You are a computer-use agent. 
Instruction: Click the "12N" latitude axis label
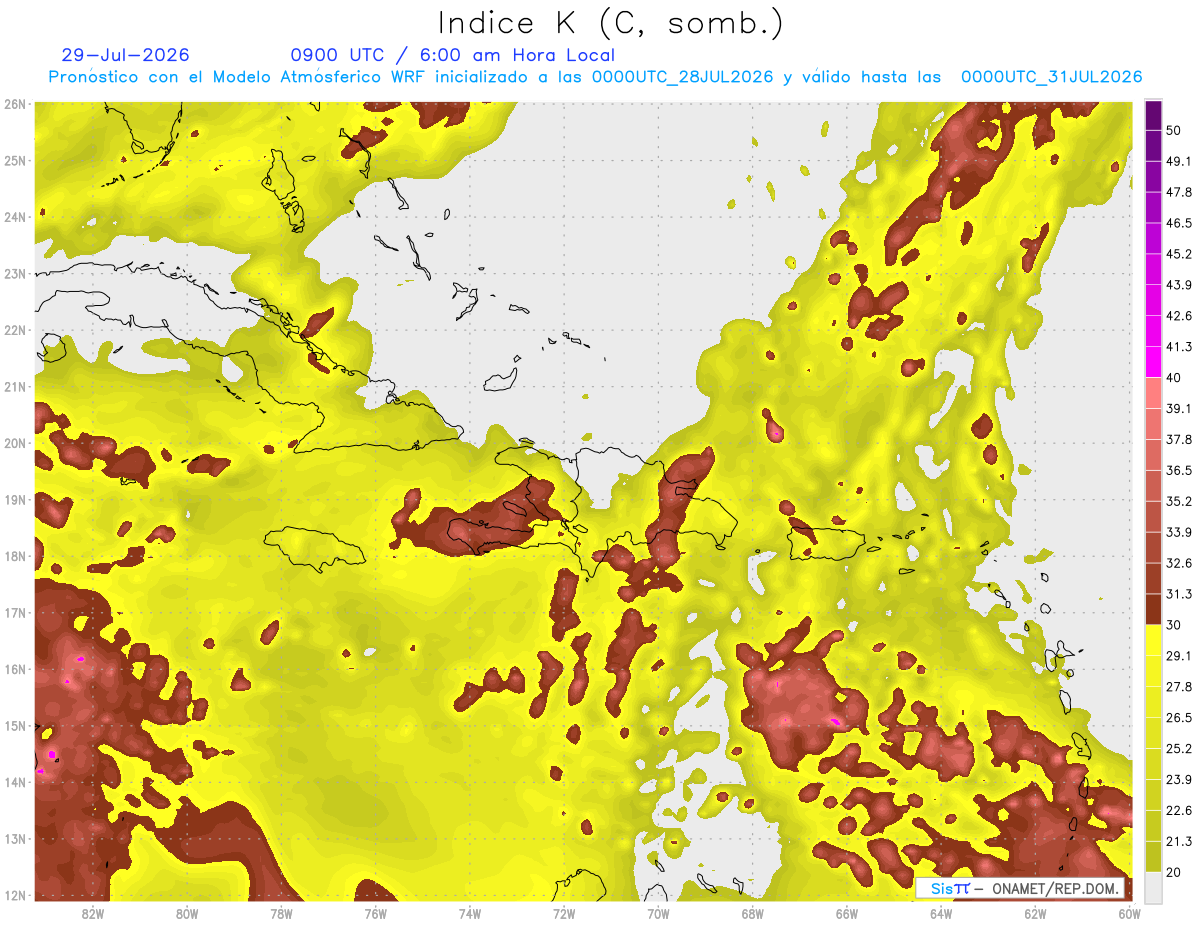click(x=15, y=895)
